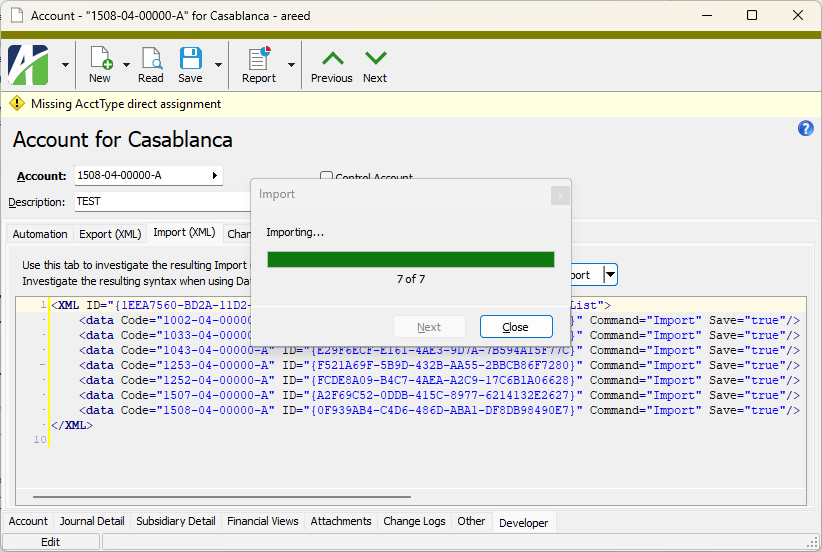The image size is (822, 552).
Task: Click the yellow warning icon in the message bar
Action: pyautogui.click(x=17, y=103)
